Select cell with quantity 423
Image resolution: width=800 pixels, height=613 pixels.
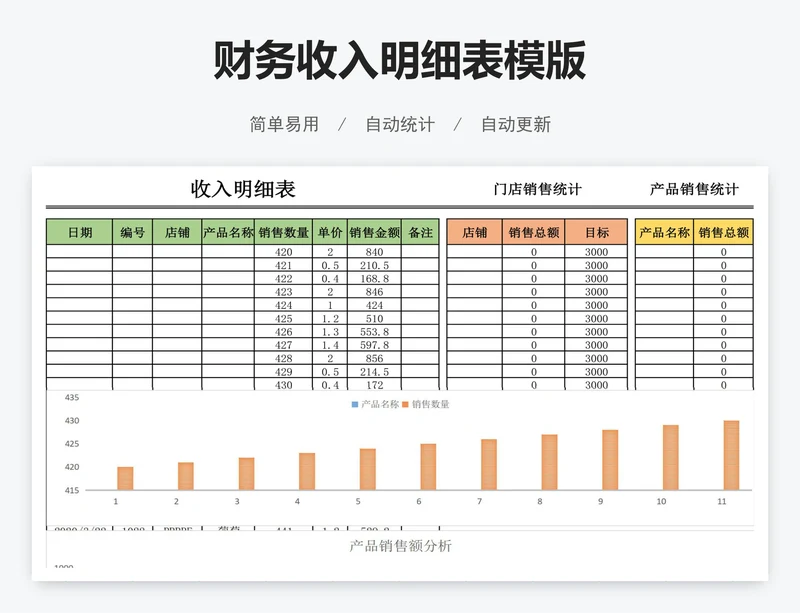[x=284, y=291]
